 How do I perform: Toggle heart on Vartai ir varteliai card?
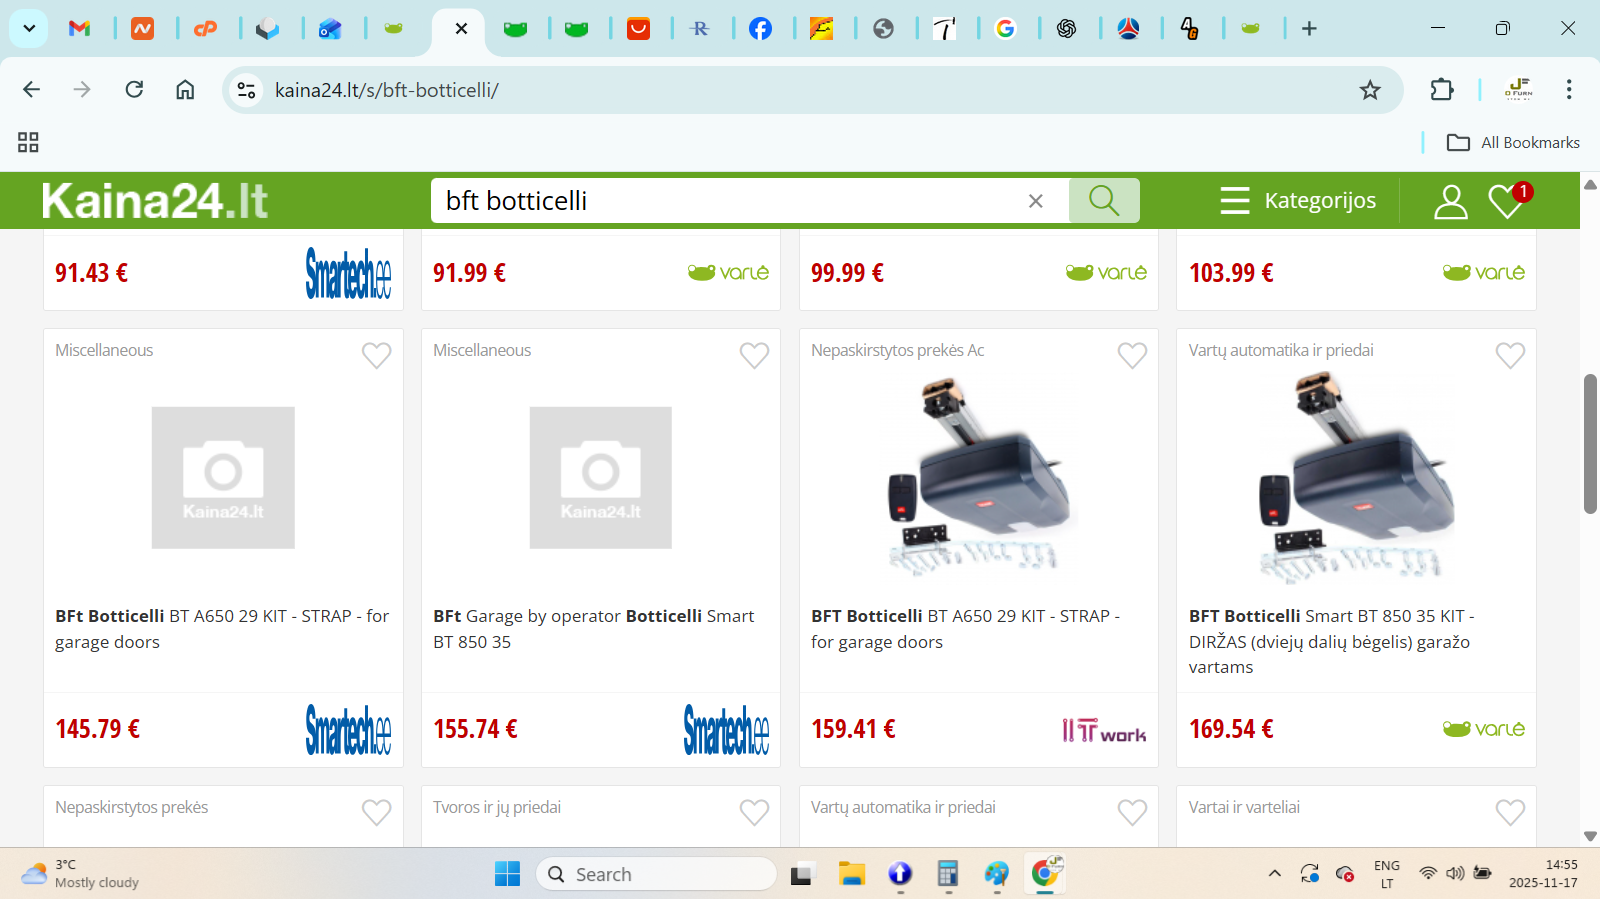pos(1511,812)
